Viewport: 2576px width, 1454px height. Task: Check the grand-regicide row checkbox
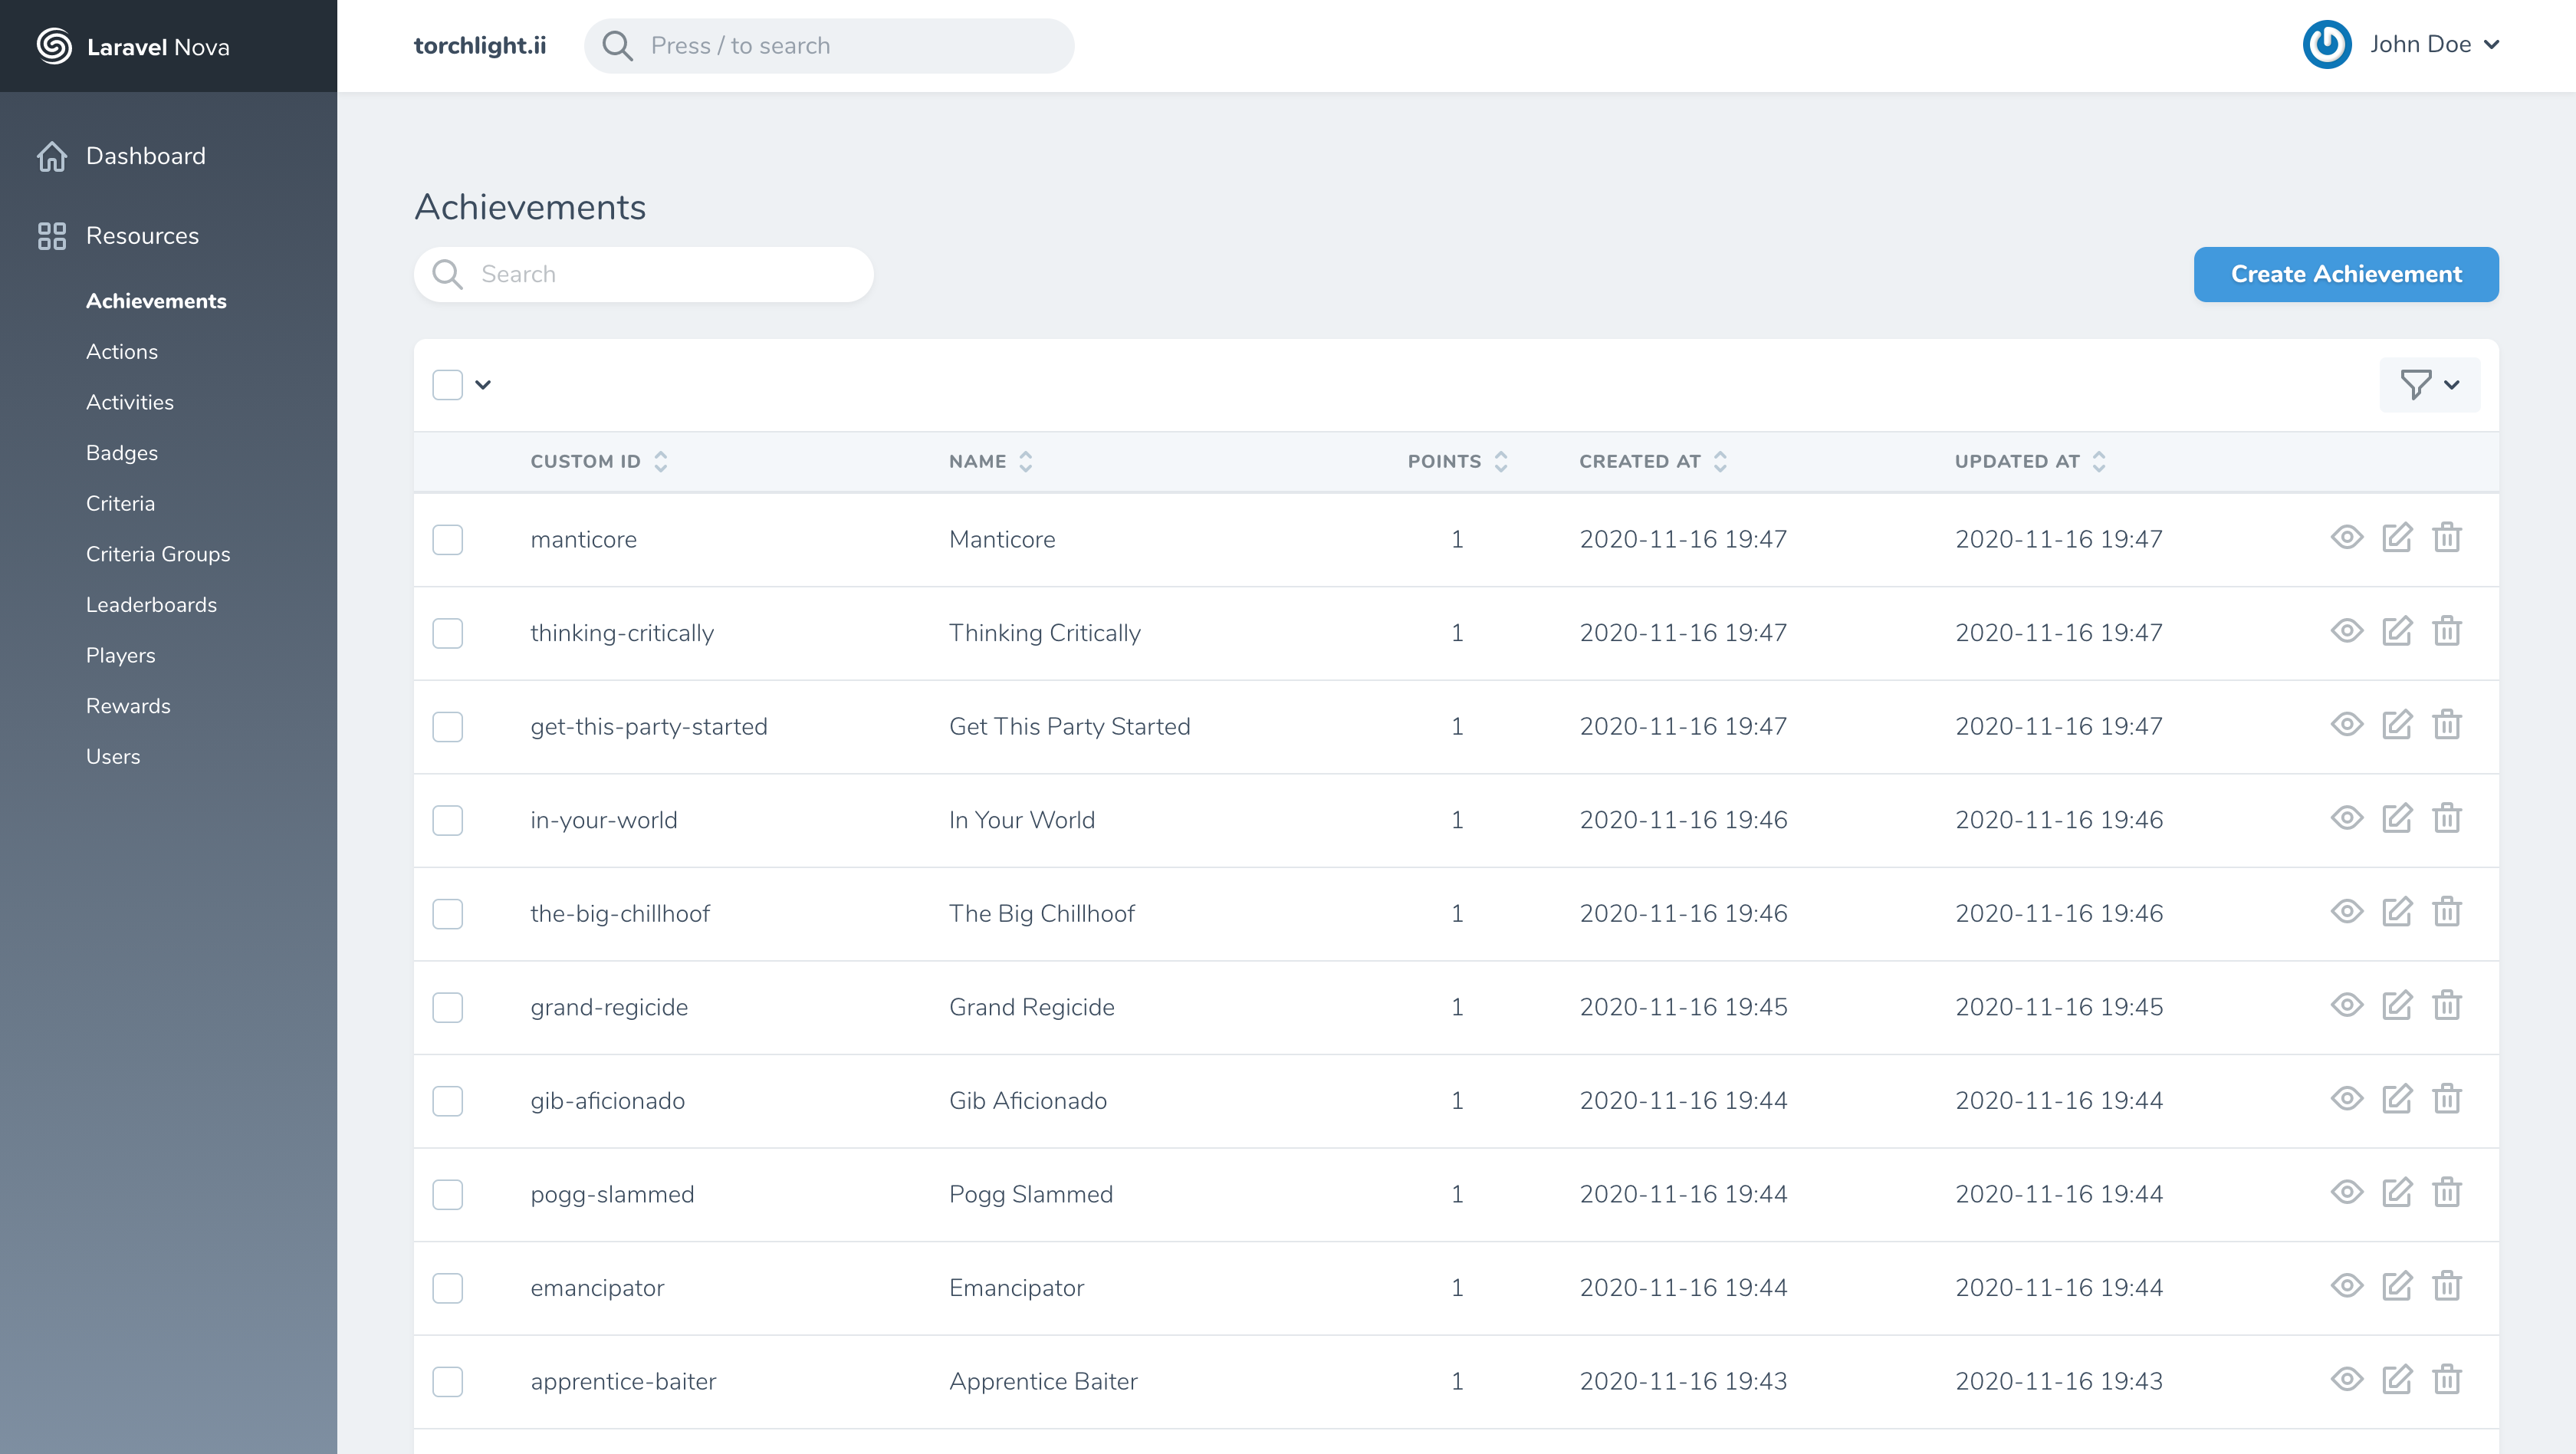[x=447, y=1007]
